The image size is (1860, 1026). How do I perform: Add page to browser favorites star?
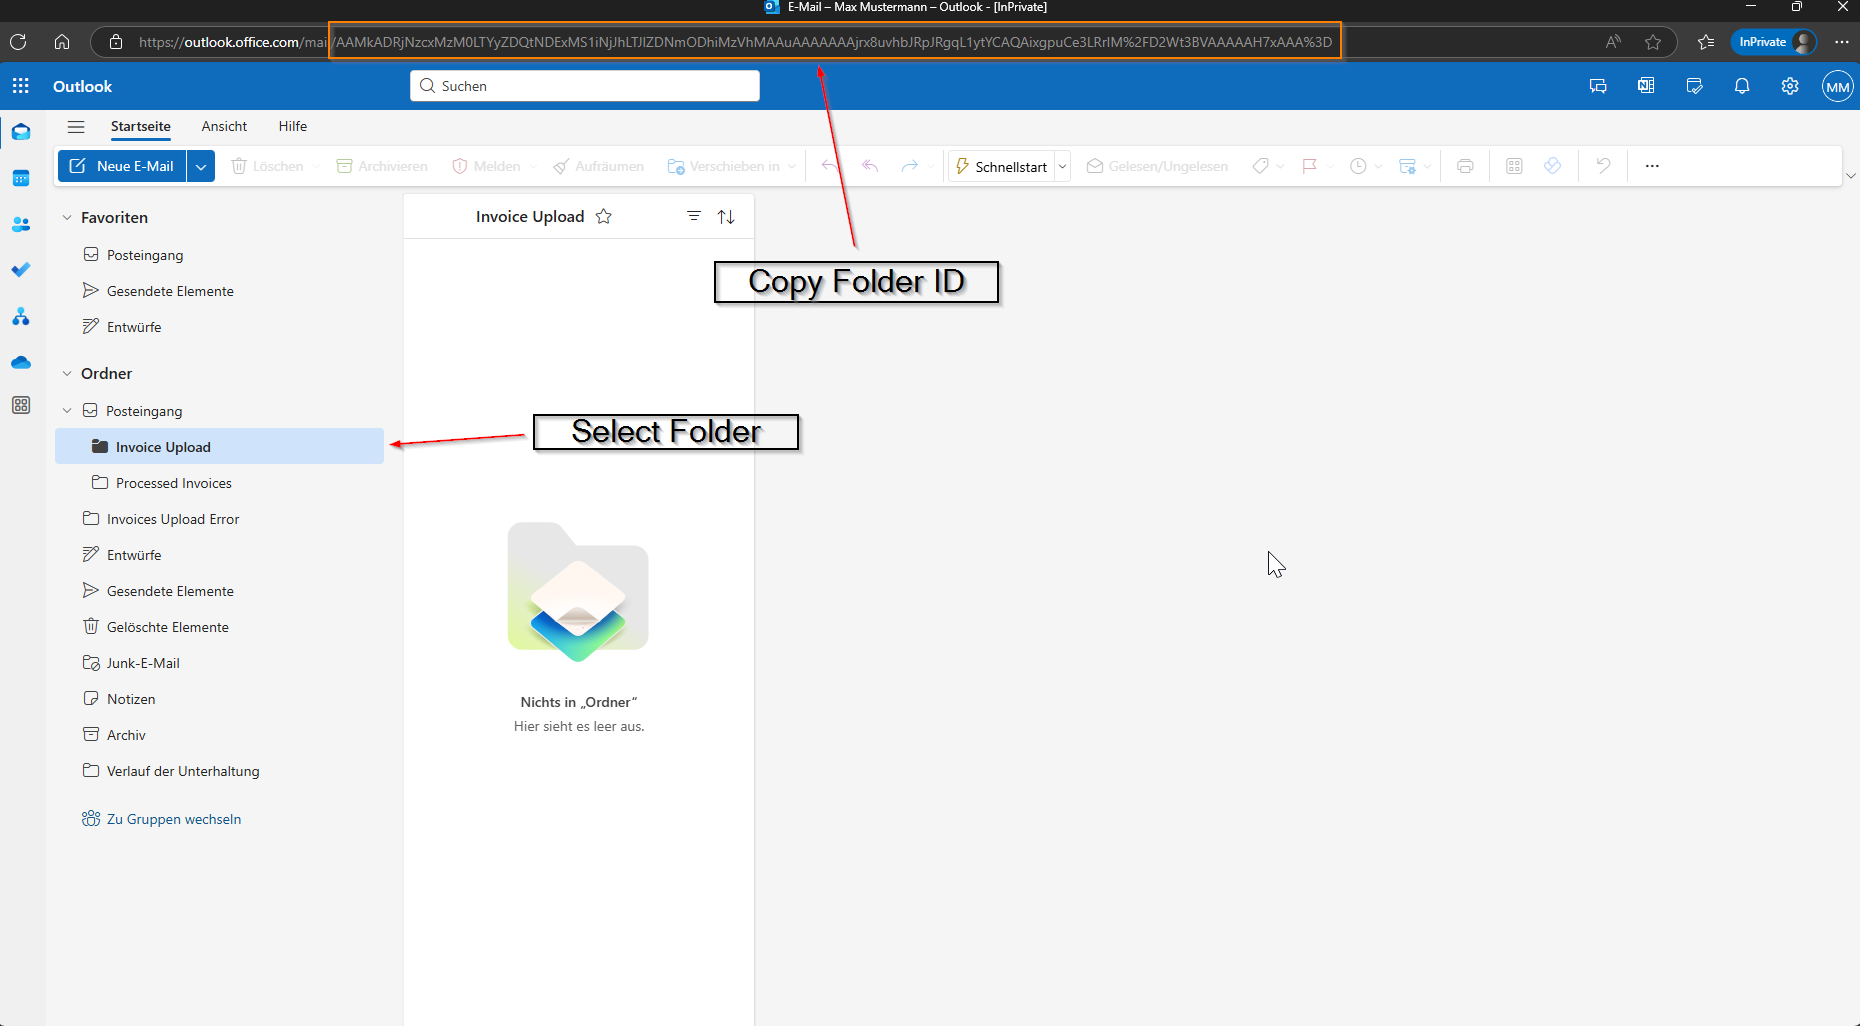click(1653, 42)
